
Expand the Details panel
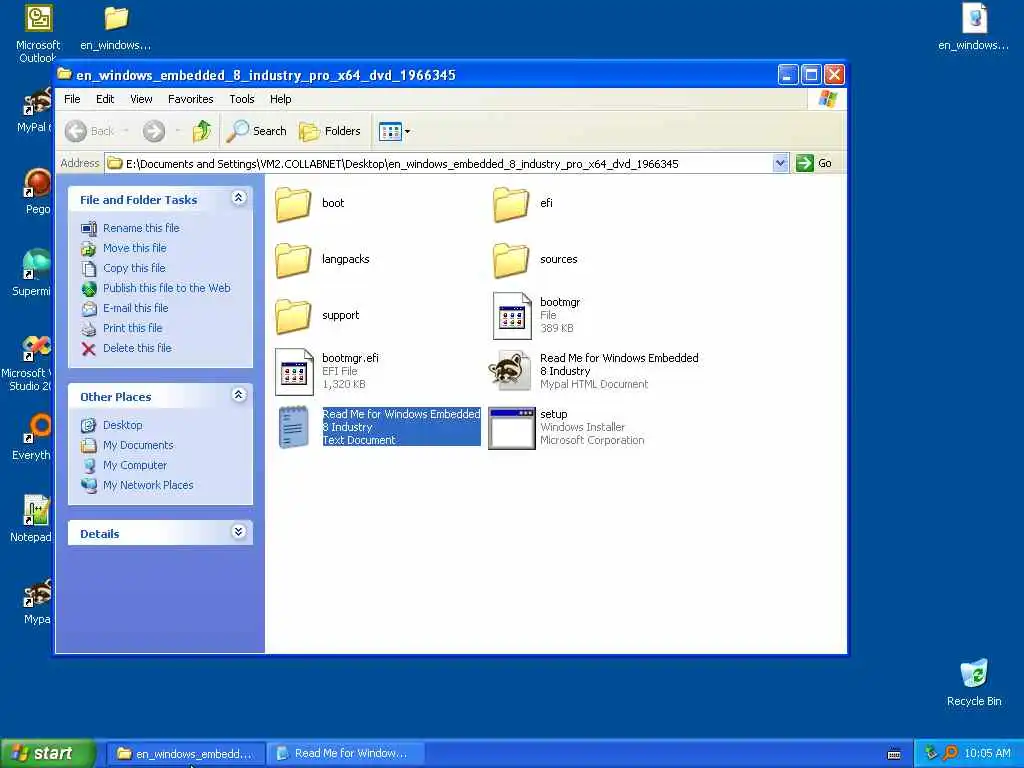click(239, 532)
